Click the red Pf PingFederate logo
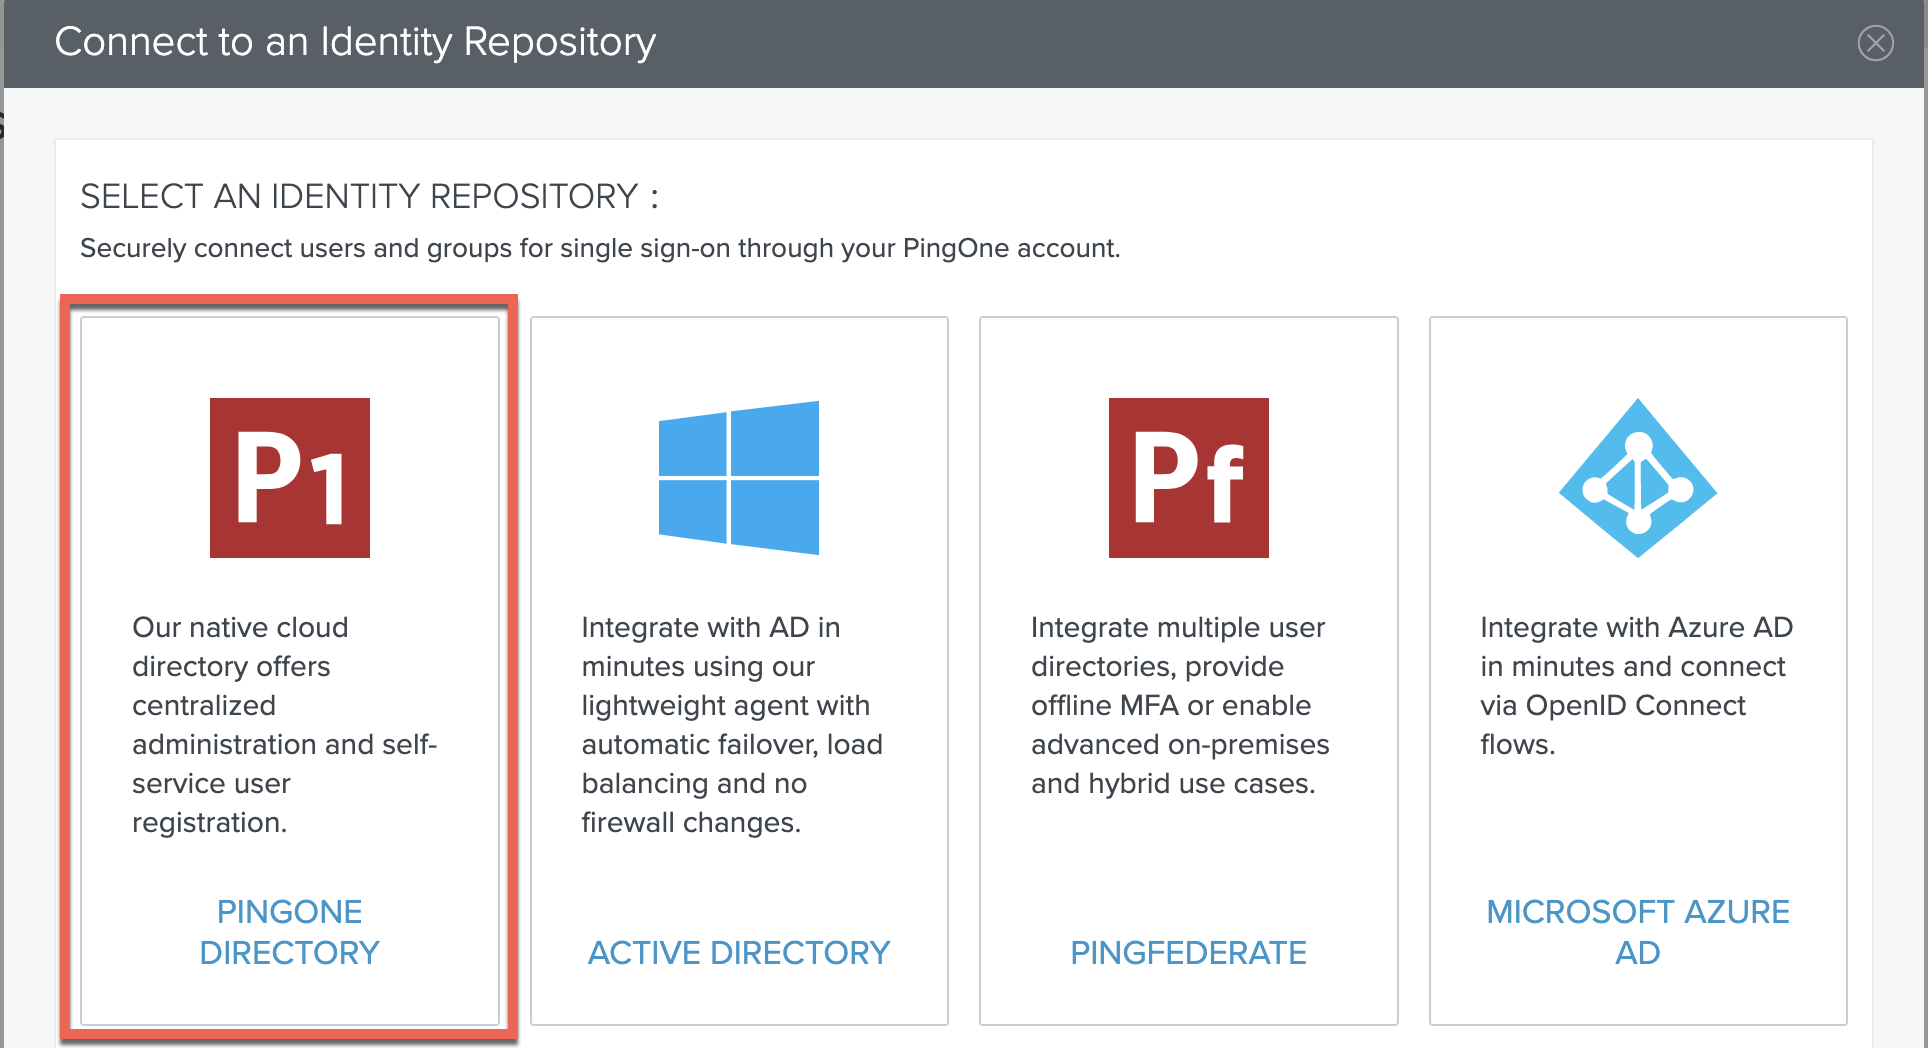 click(1188, 478)
